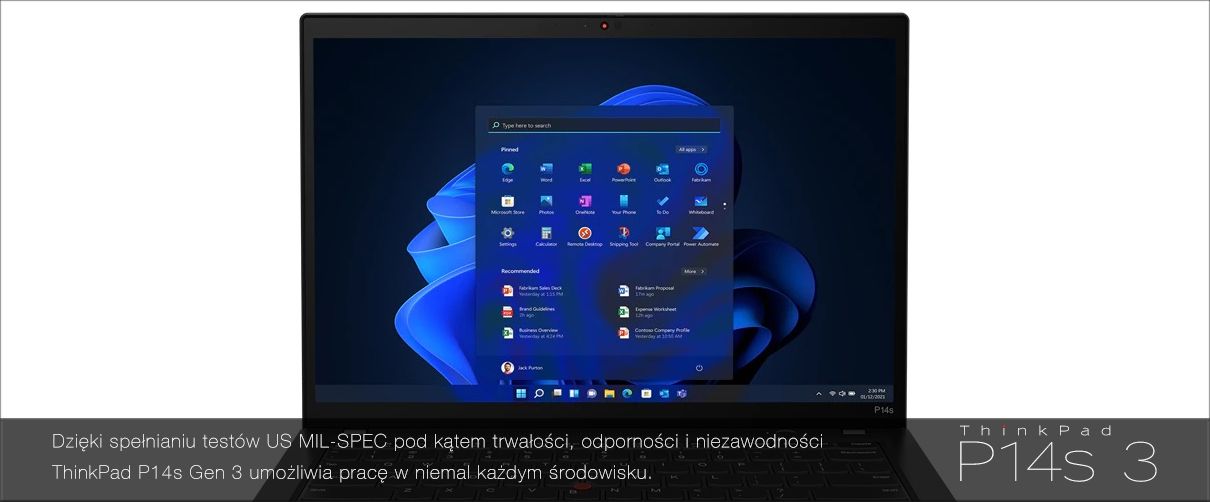1210x502 pixels.
Task: Open PowerPoint in the Start menu
Action: click(x=623, y=170)
